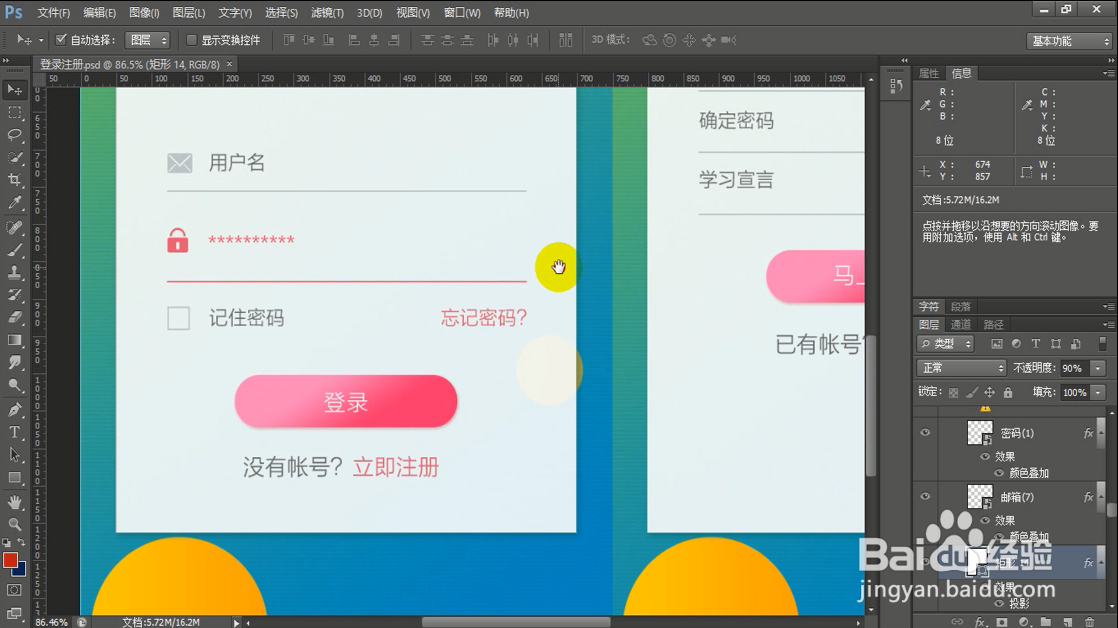
Task: Select the Zoom tool
Action: 14,525
